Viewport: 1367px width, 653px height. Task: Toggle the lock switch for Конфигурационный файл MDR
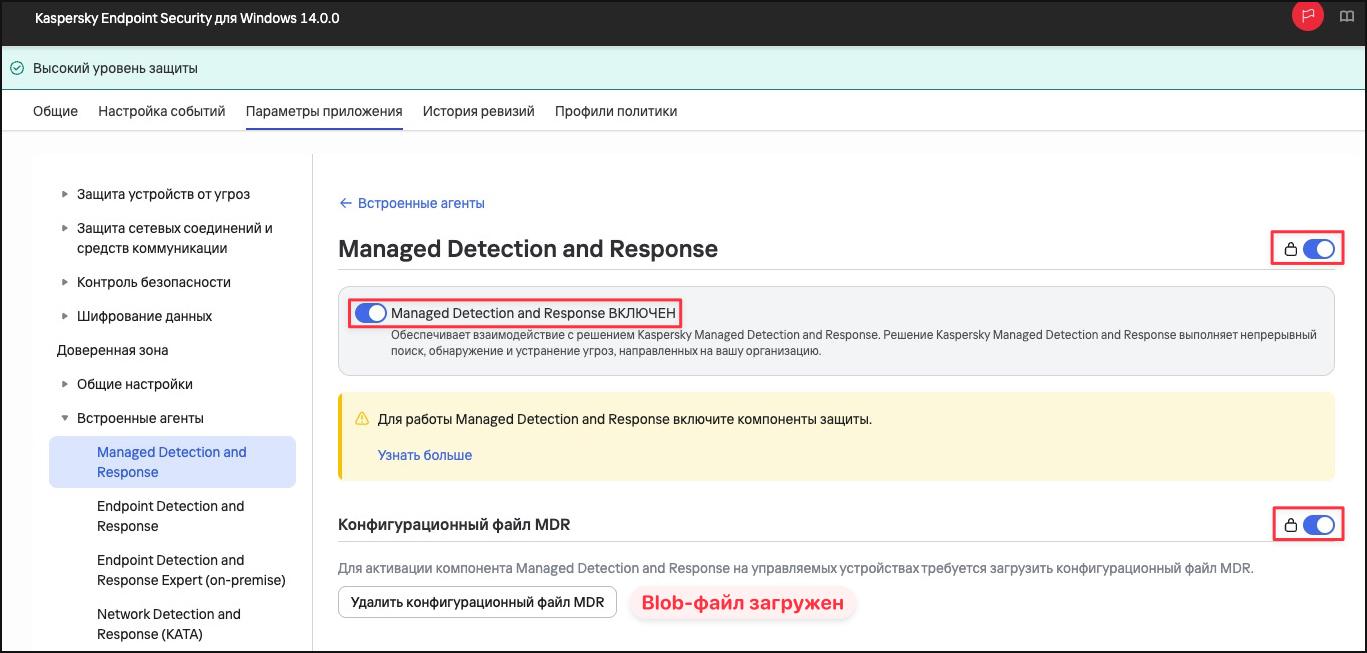click(1319, 525)
